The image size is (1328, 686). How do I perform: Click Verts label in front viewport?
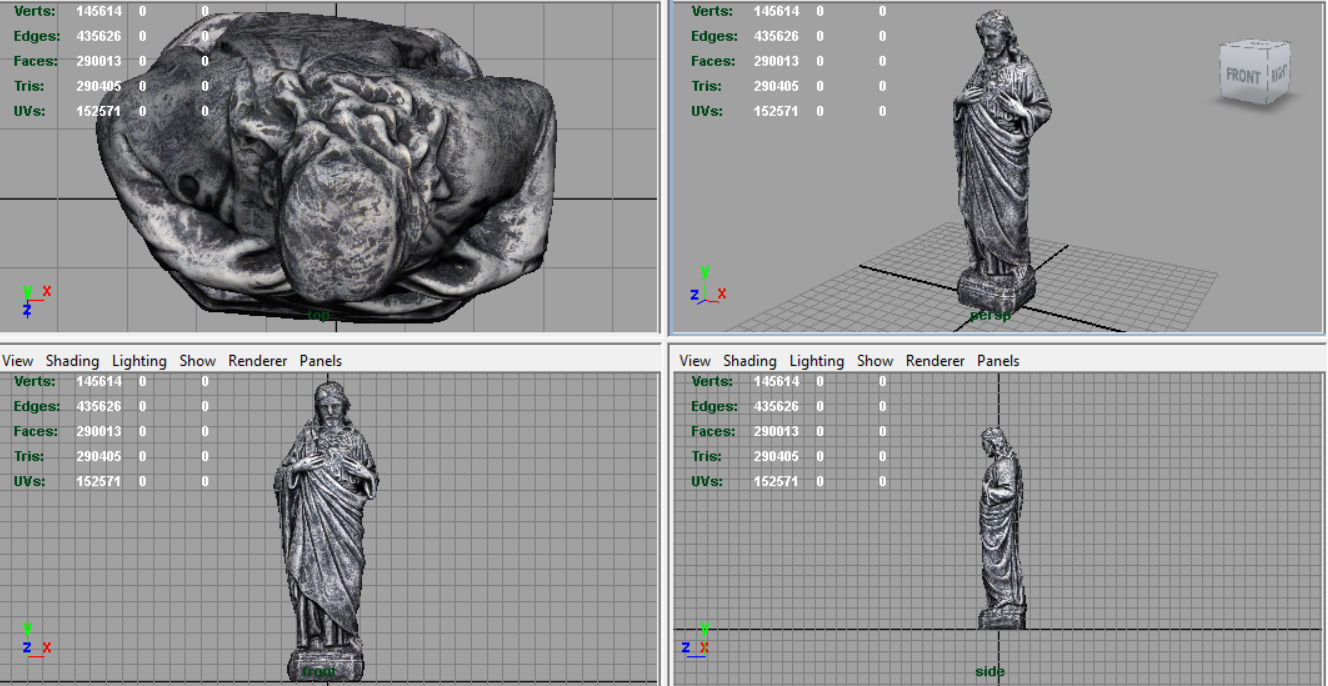(35, 381)
